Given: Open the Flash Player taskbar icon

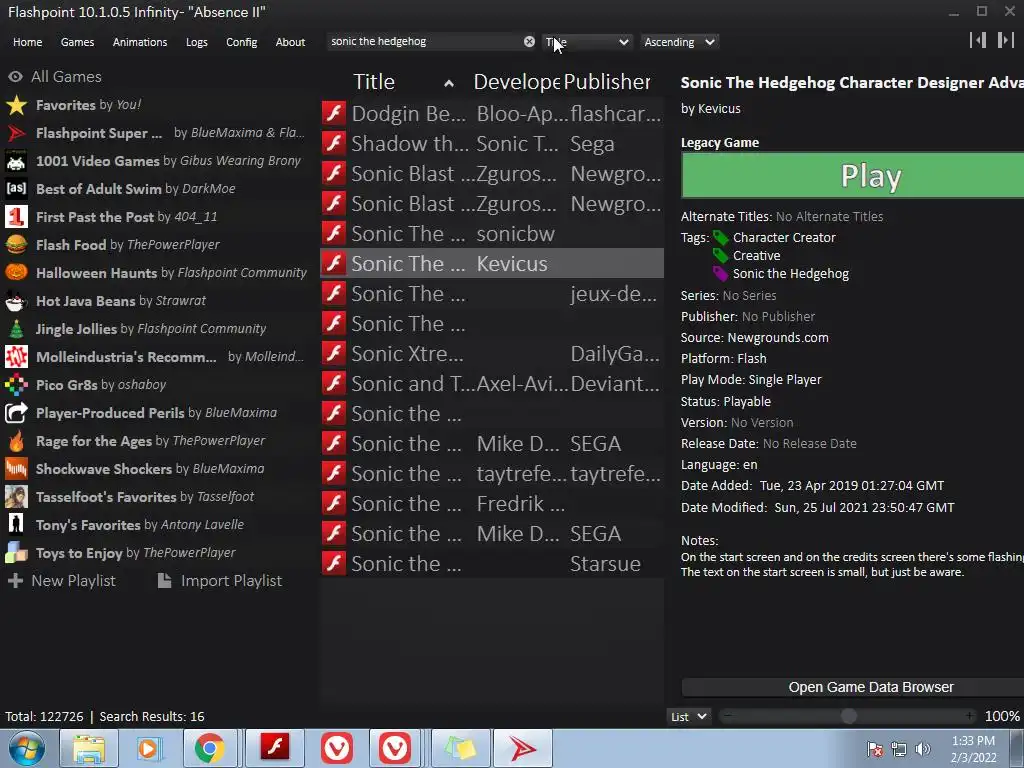Looking at the screenshot, I should pyautogui.click(x=275, y=748).
